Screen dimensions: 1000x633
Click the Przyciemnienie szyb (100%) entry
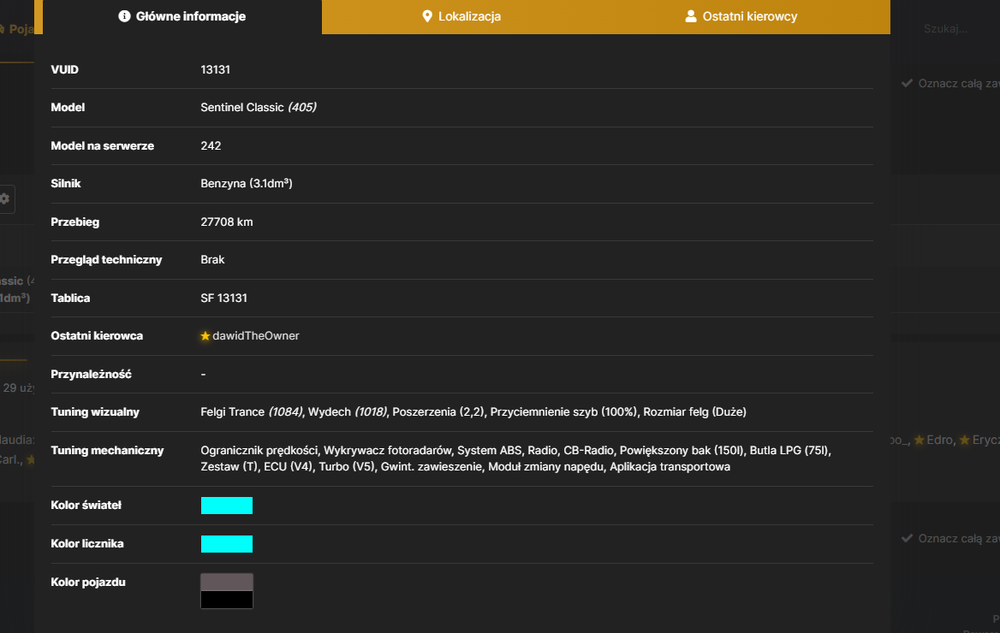564,412
